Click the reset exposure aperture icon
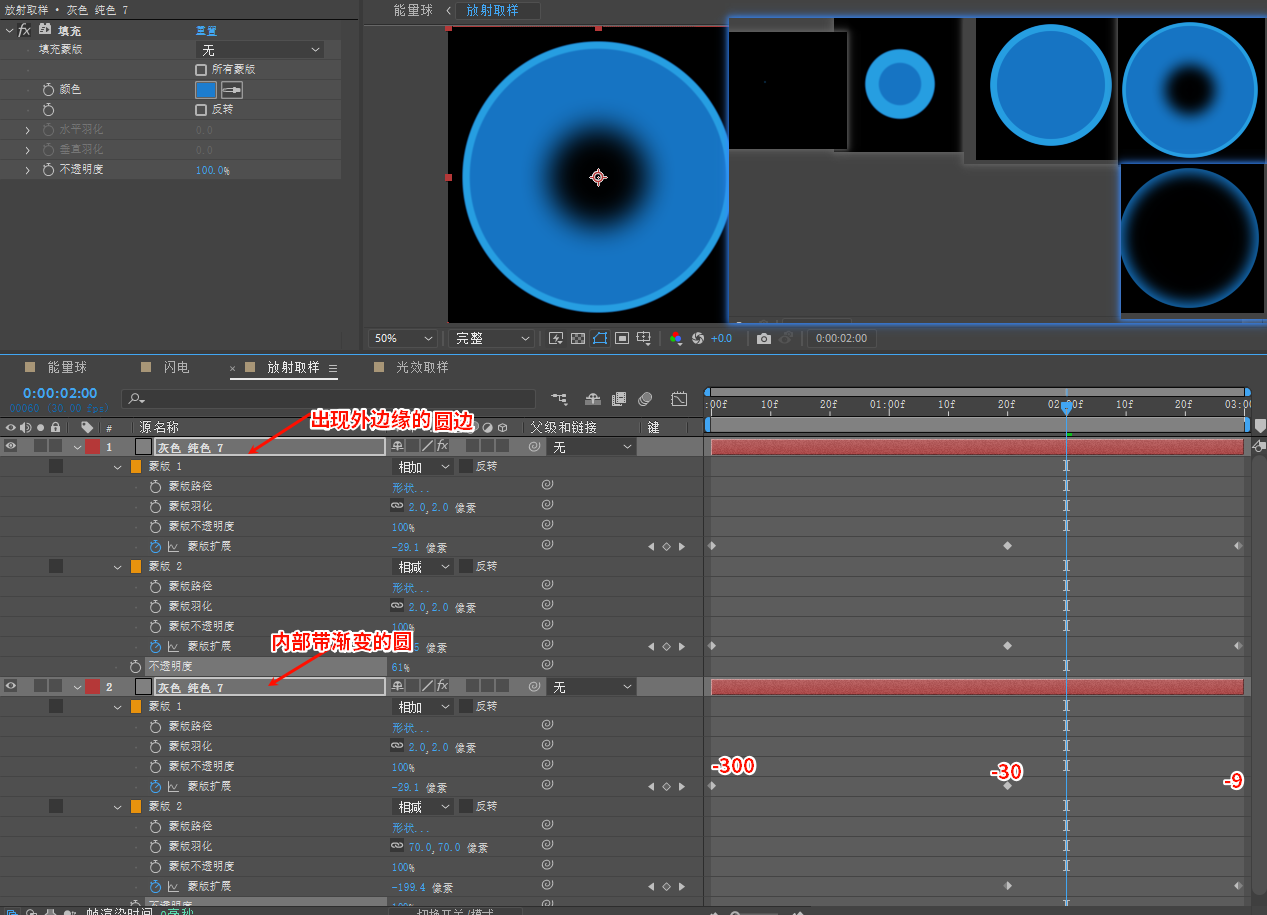 [698, 338]
